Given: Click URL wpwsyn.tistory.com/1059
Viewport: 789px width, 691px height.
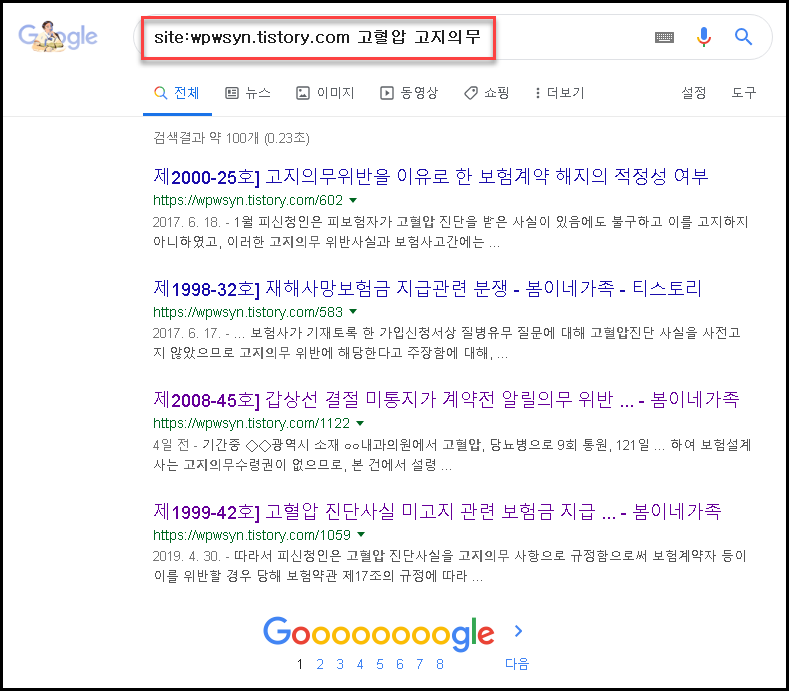Looking at the screenshot, I should tap(252, 534).
